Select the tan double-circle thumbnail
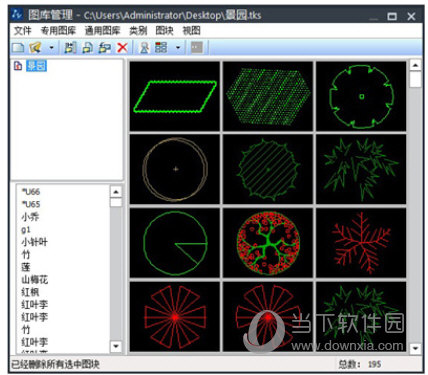428x375 pixels. 175,169
